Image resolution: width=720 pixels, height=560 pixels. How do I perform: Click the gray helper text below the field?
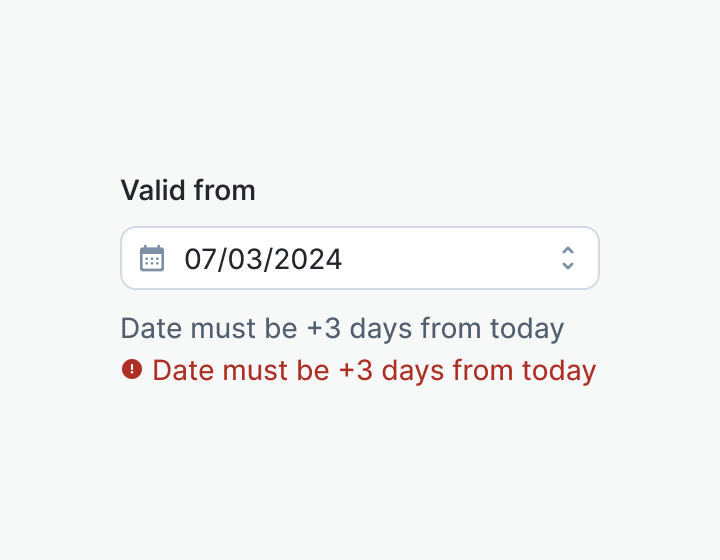click(x=342, y=328)
